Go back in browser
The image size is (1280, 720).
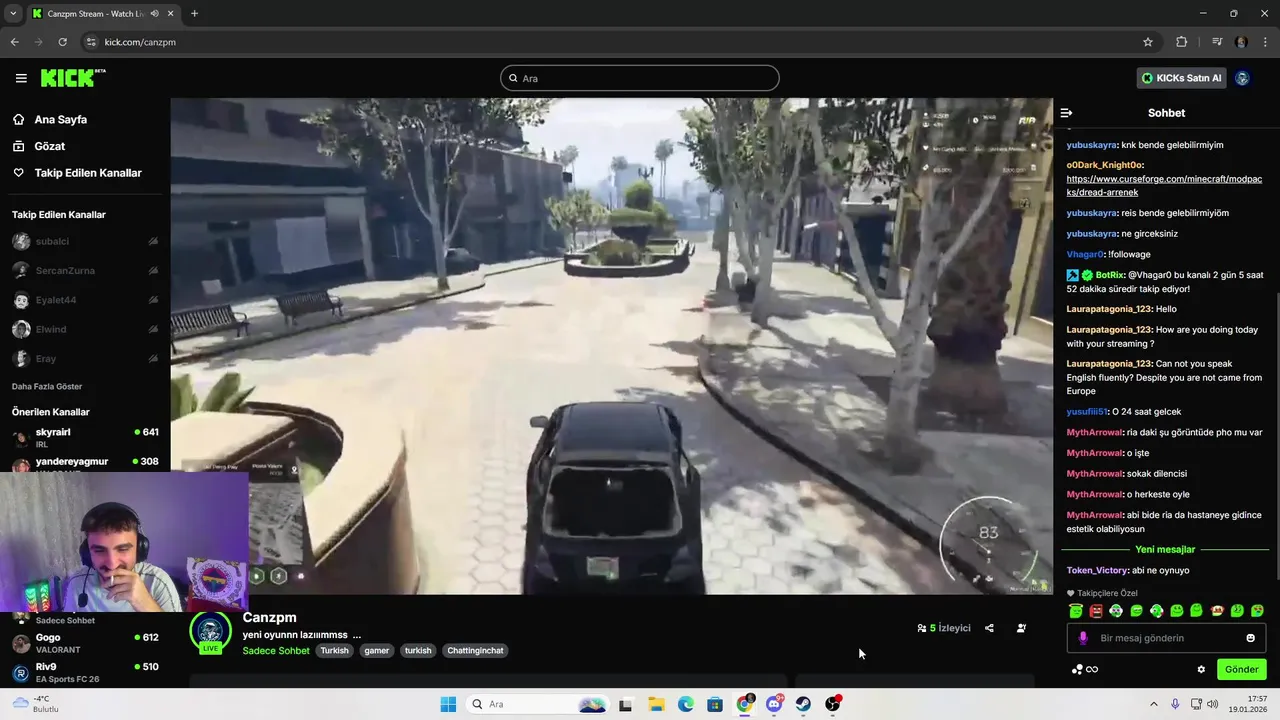click(14, 42)
